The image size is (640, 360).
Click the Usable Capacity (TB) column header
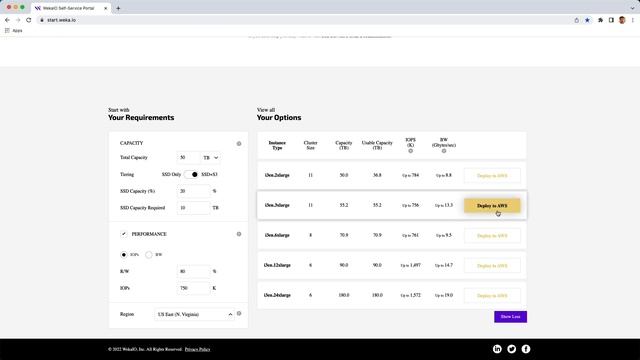(x=377, y=145)
